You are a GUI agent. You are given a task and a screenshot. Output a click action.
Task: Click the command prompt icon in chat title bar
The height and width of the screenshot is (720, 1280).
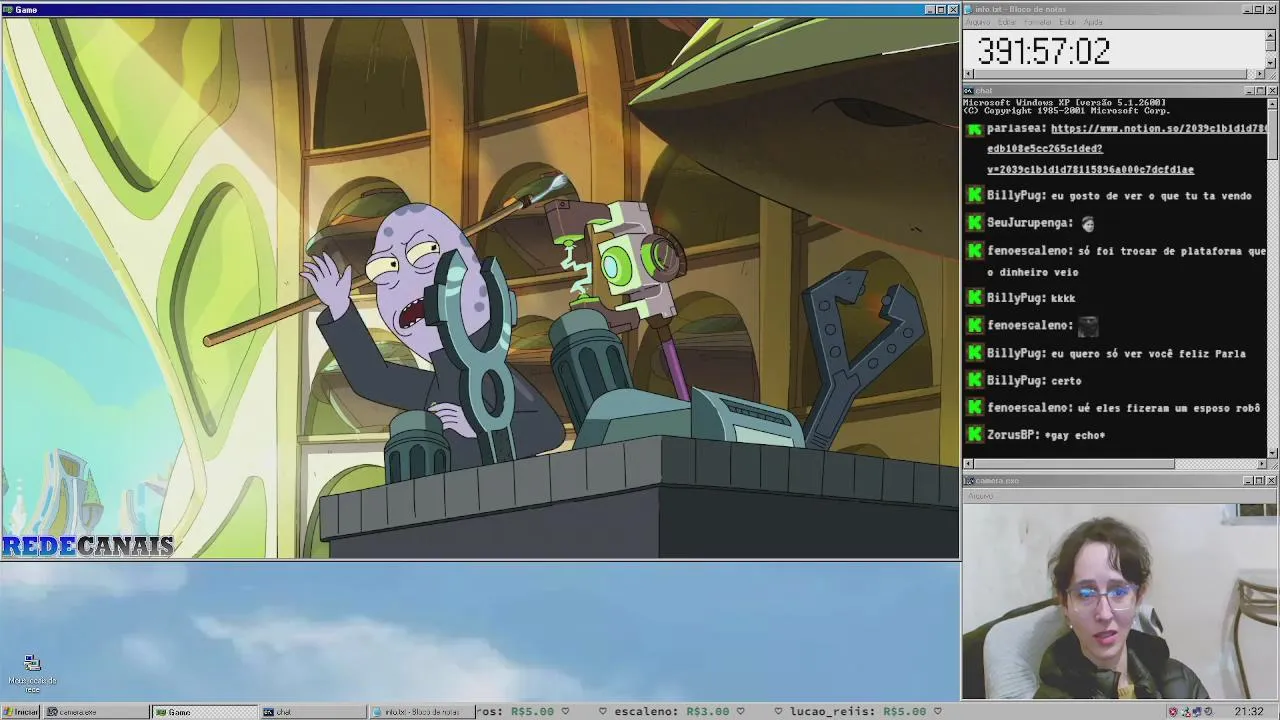(969, 91)
